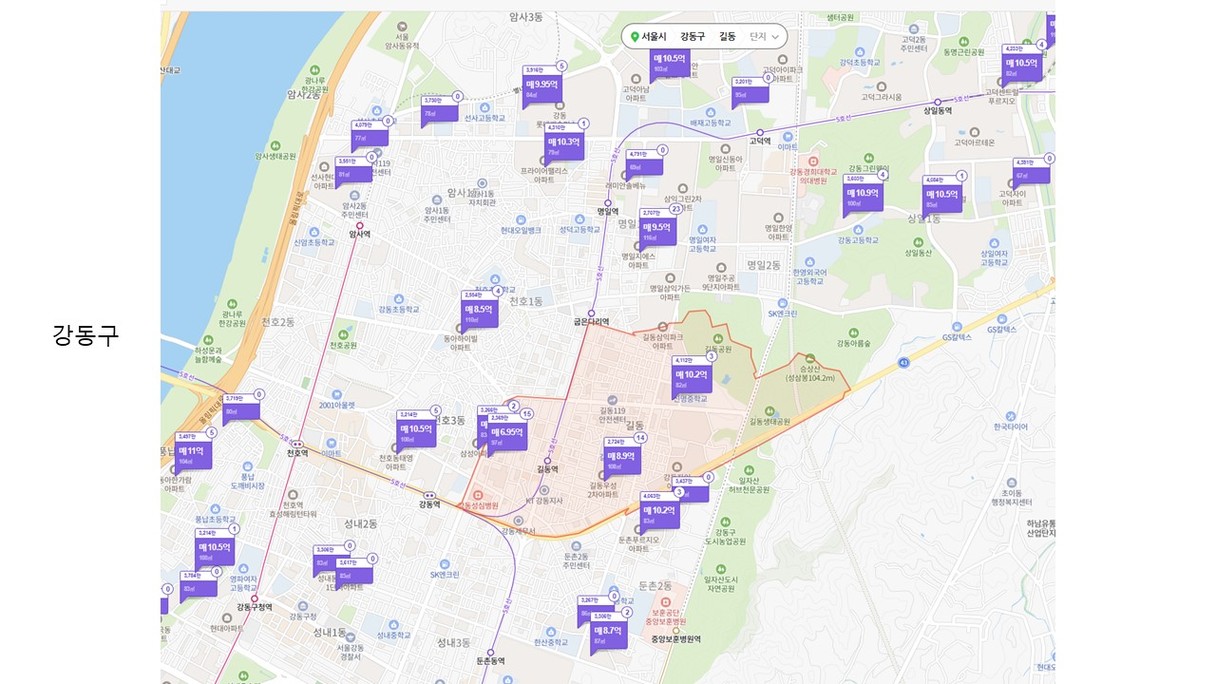
Task: Click the 강동경희대학교 의대병원 hospital icon
Action: 814,160
